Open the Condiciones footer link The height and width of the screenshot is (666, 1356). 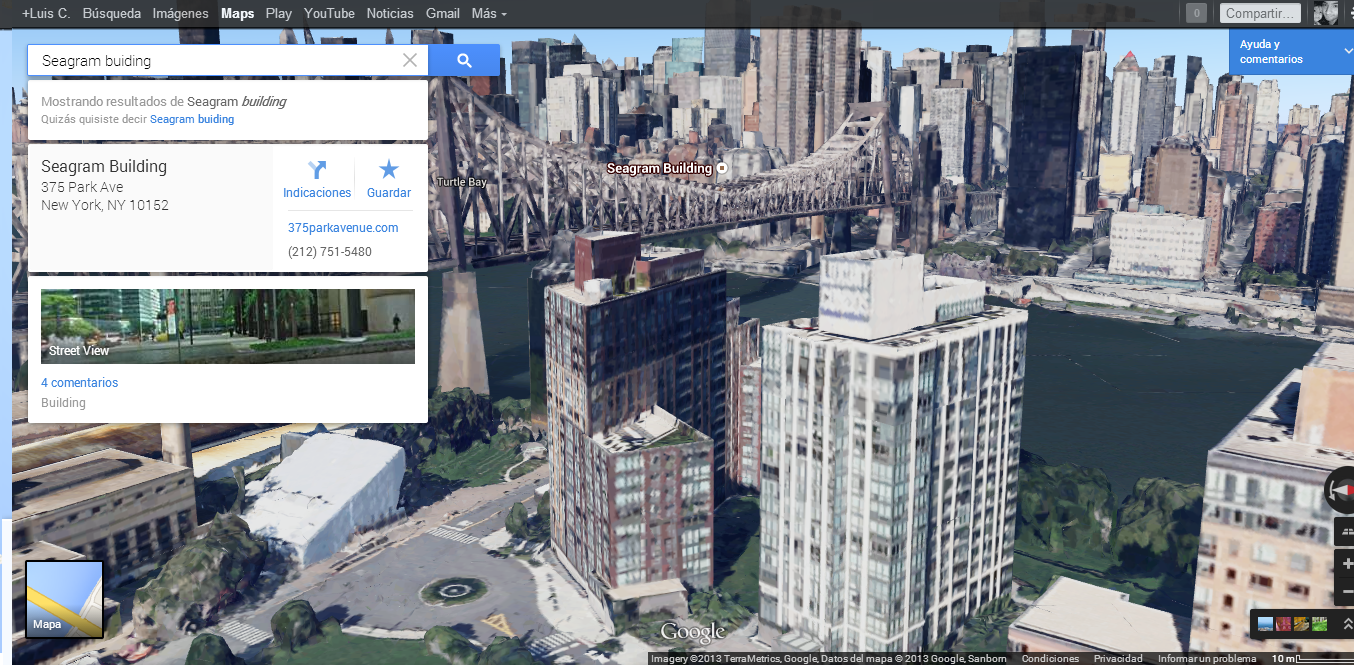pos(1050,659)
